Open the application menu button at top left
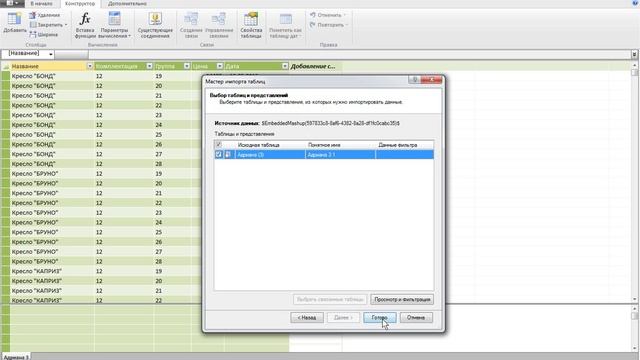The image size is (640, 360). click(x=12, y=3)
